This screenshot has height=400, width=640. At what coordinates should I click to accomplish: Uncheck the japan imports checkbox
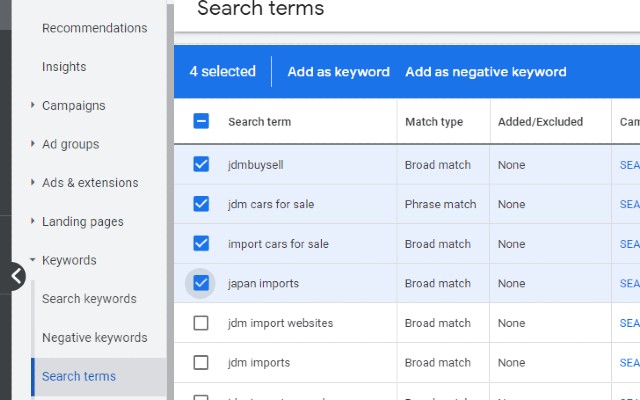201,283
